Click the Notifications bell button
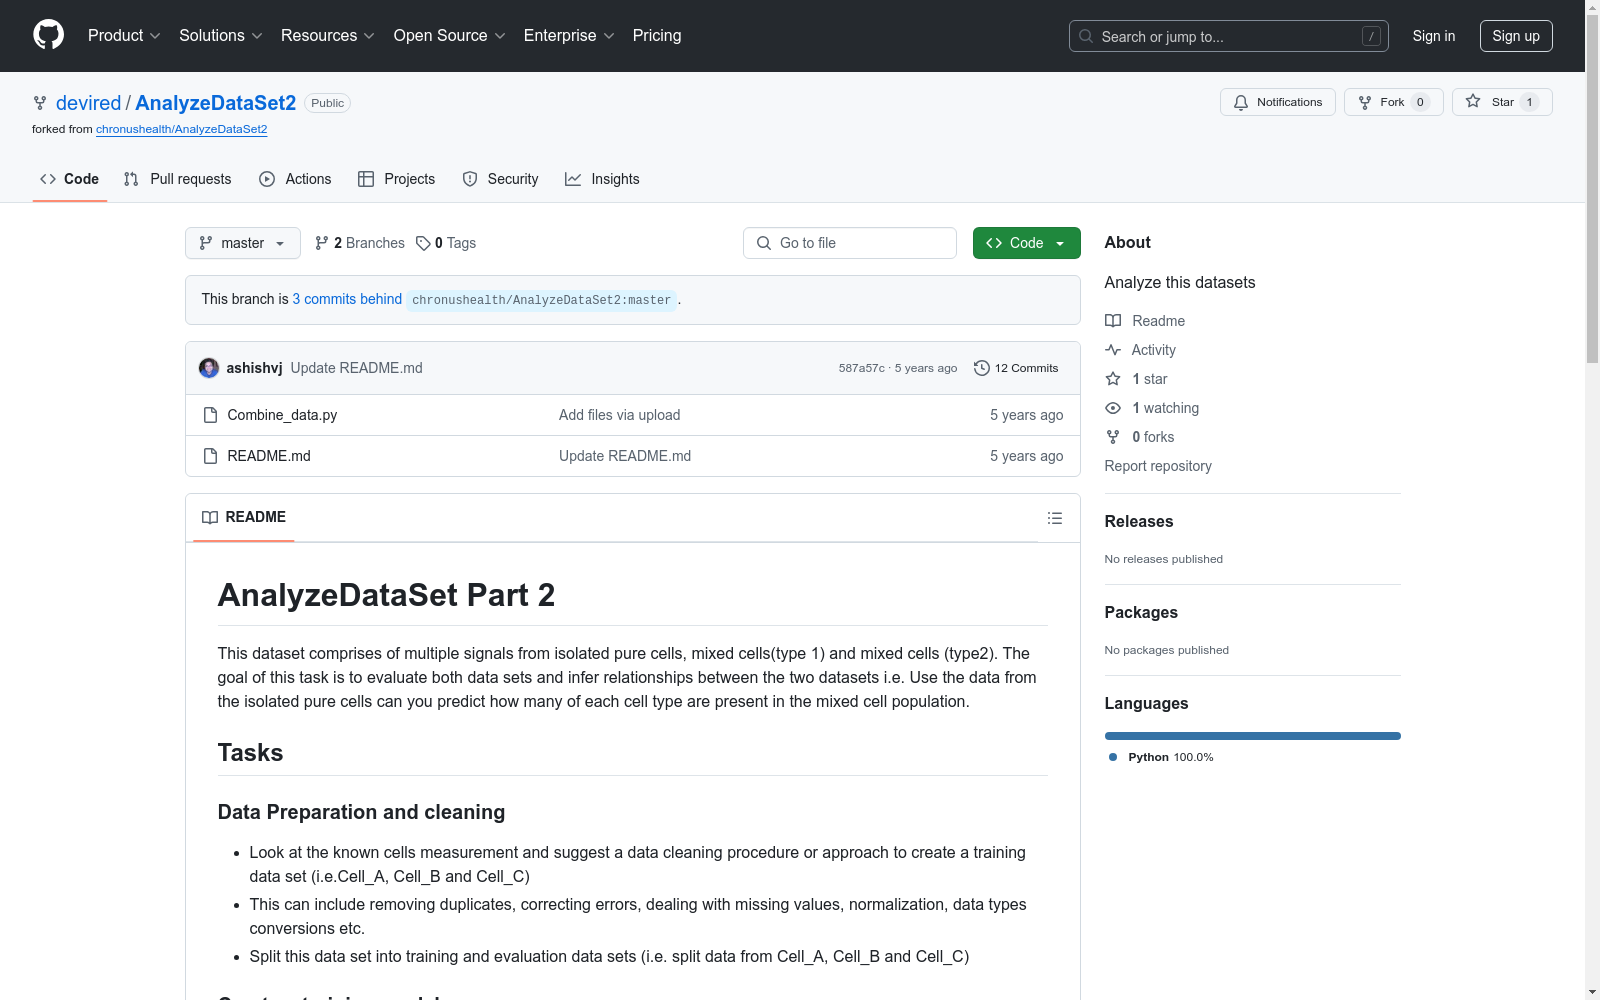 coord(1277,102)
